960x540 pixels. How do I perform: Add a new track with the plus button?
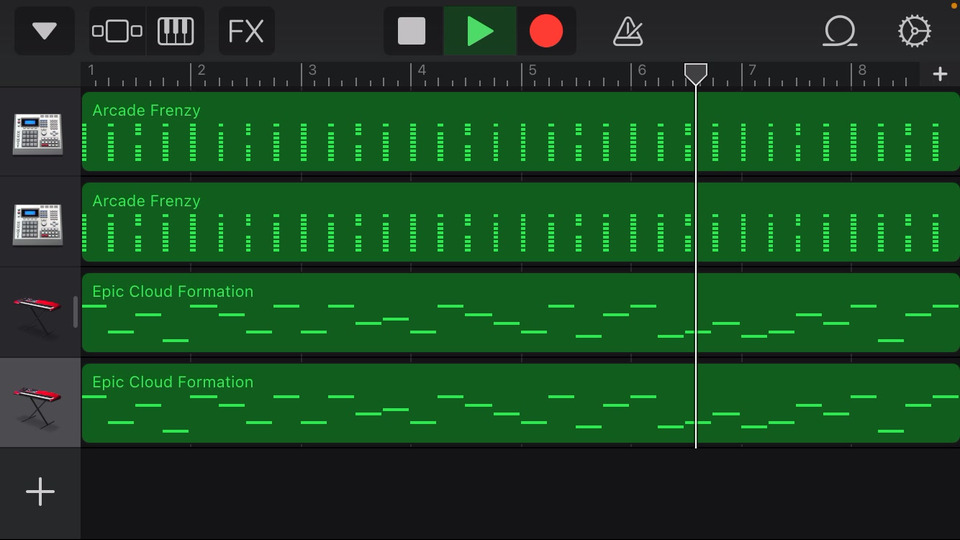click(40, 492)
